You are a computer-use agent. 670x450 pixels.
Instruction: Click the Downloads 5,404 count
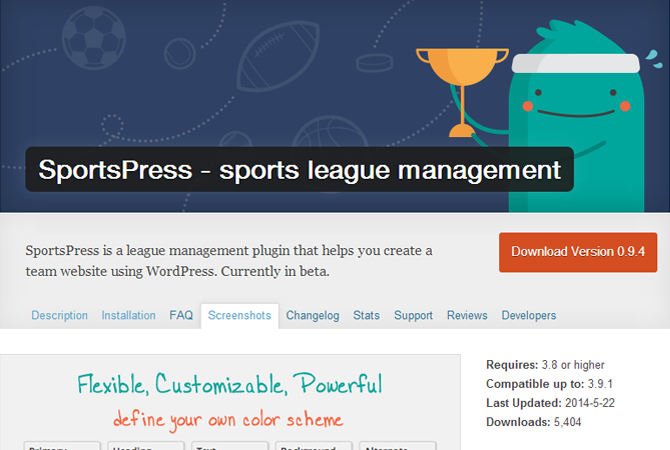coord(534,422)
